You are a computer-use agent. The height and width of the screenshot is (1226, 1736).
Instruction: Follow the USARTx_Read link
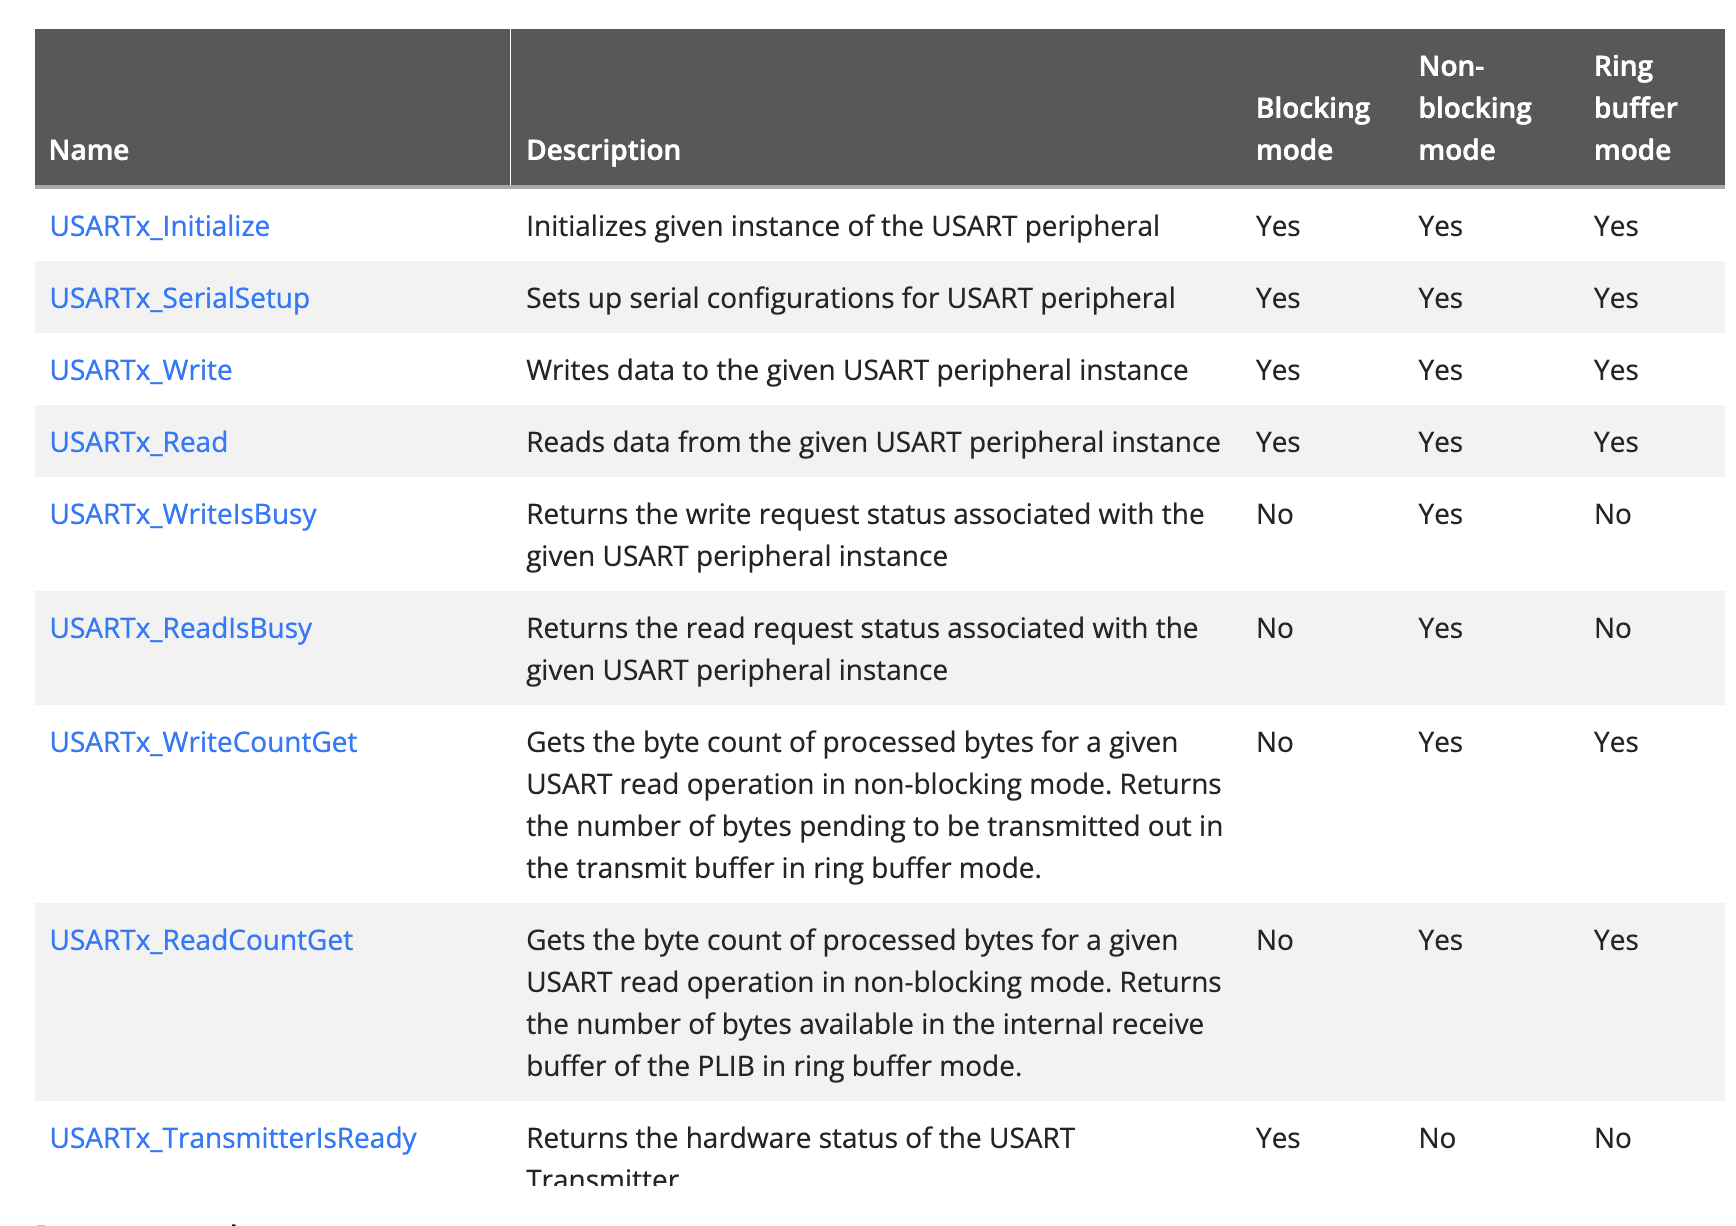(x=138, y=442)
